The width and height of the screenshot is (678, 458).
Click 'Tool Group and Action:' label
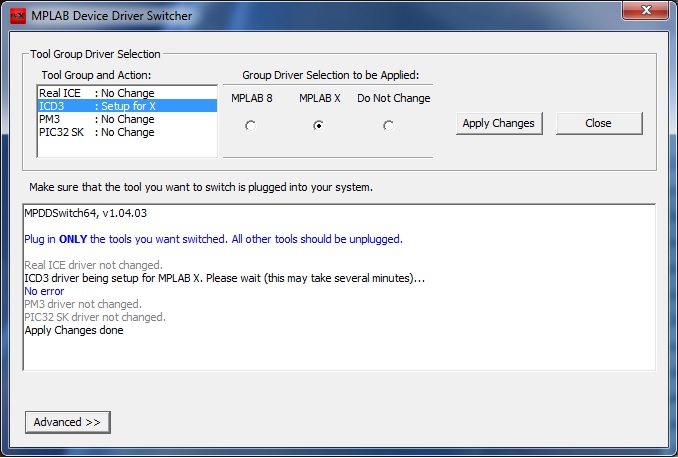(x=96, y=75)
